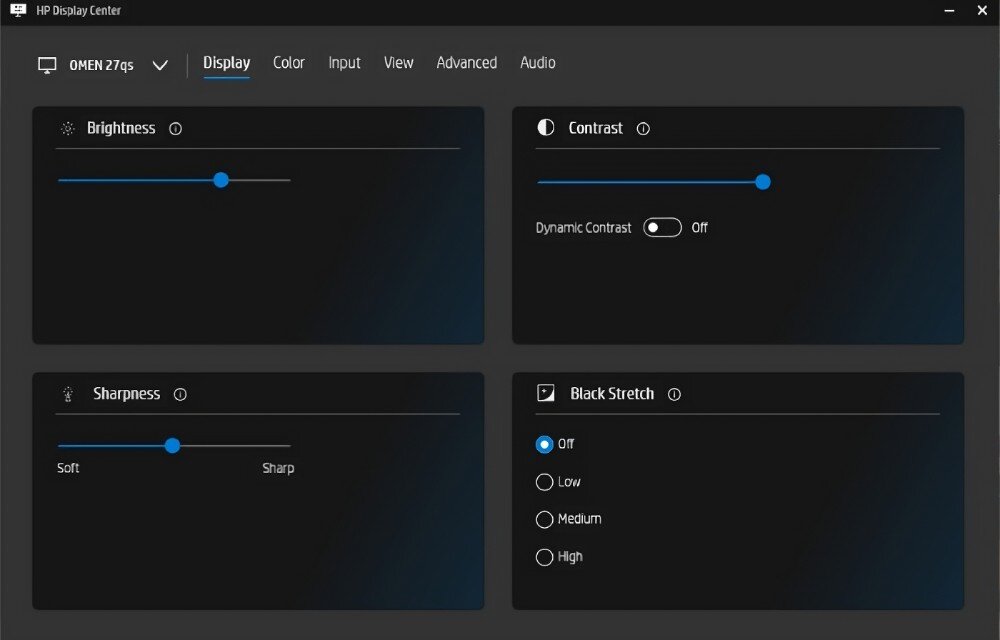Click the Black Stretch panel icon

[x=546, y=394]
